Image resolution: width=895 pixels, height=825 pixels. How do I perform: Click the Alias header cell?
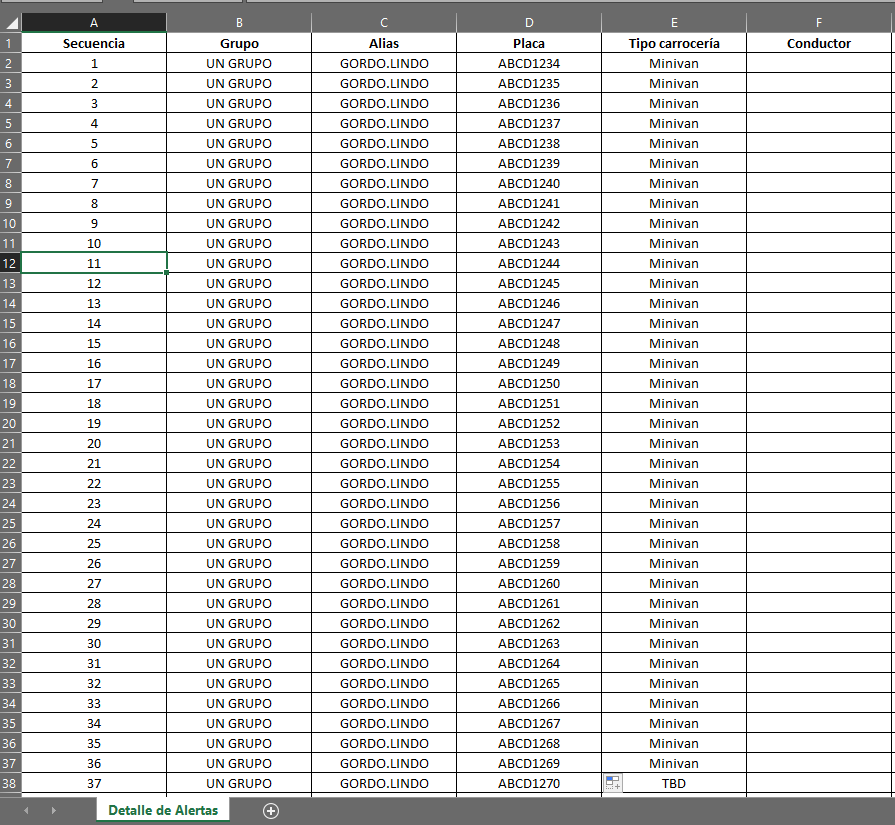tap(384, 43)
